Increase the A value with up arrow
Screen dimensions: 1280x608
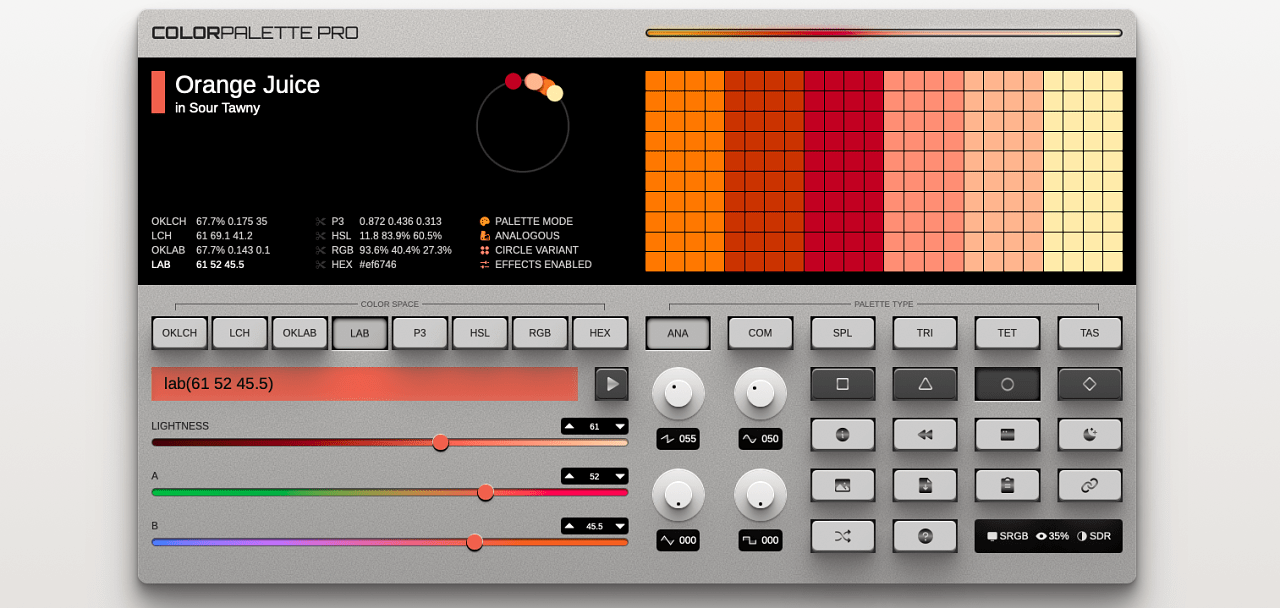coord(570,476)
